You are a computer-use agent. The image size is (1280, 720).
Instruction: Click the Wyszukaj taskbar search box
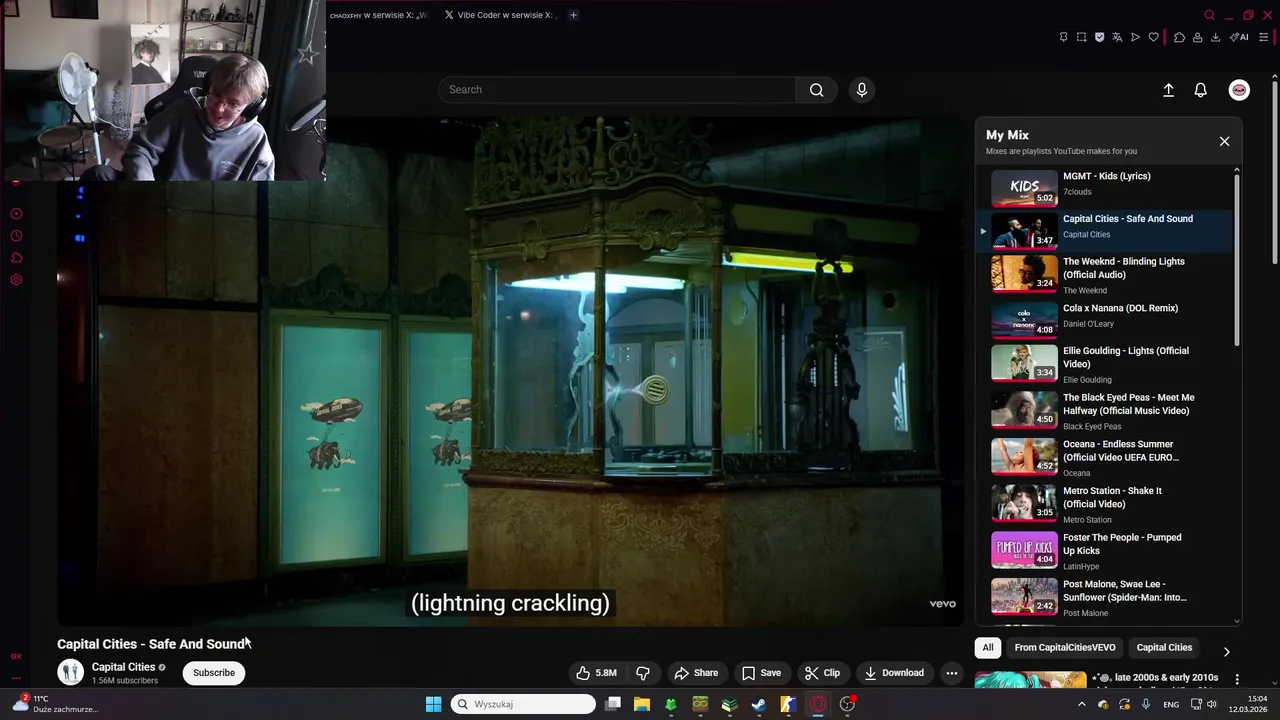pos(523,704)
